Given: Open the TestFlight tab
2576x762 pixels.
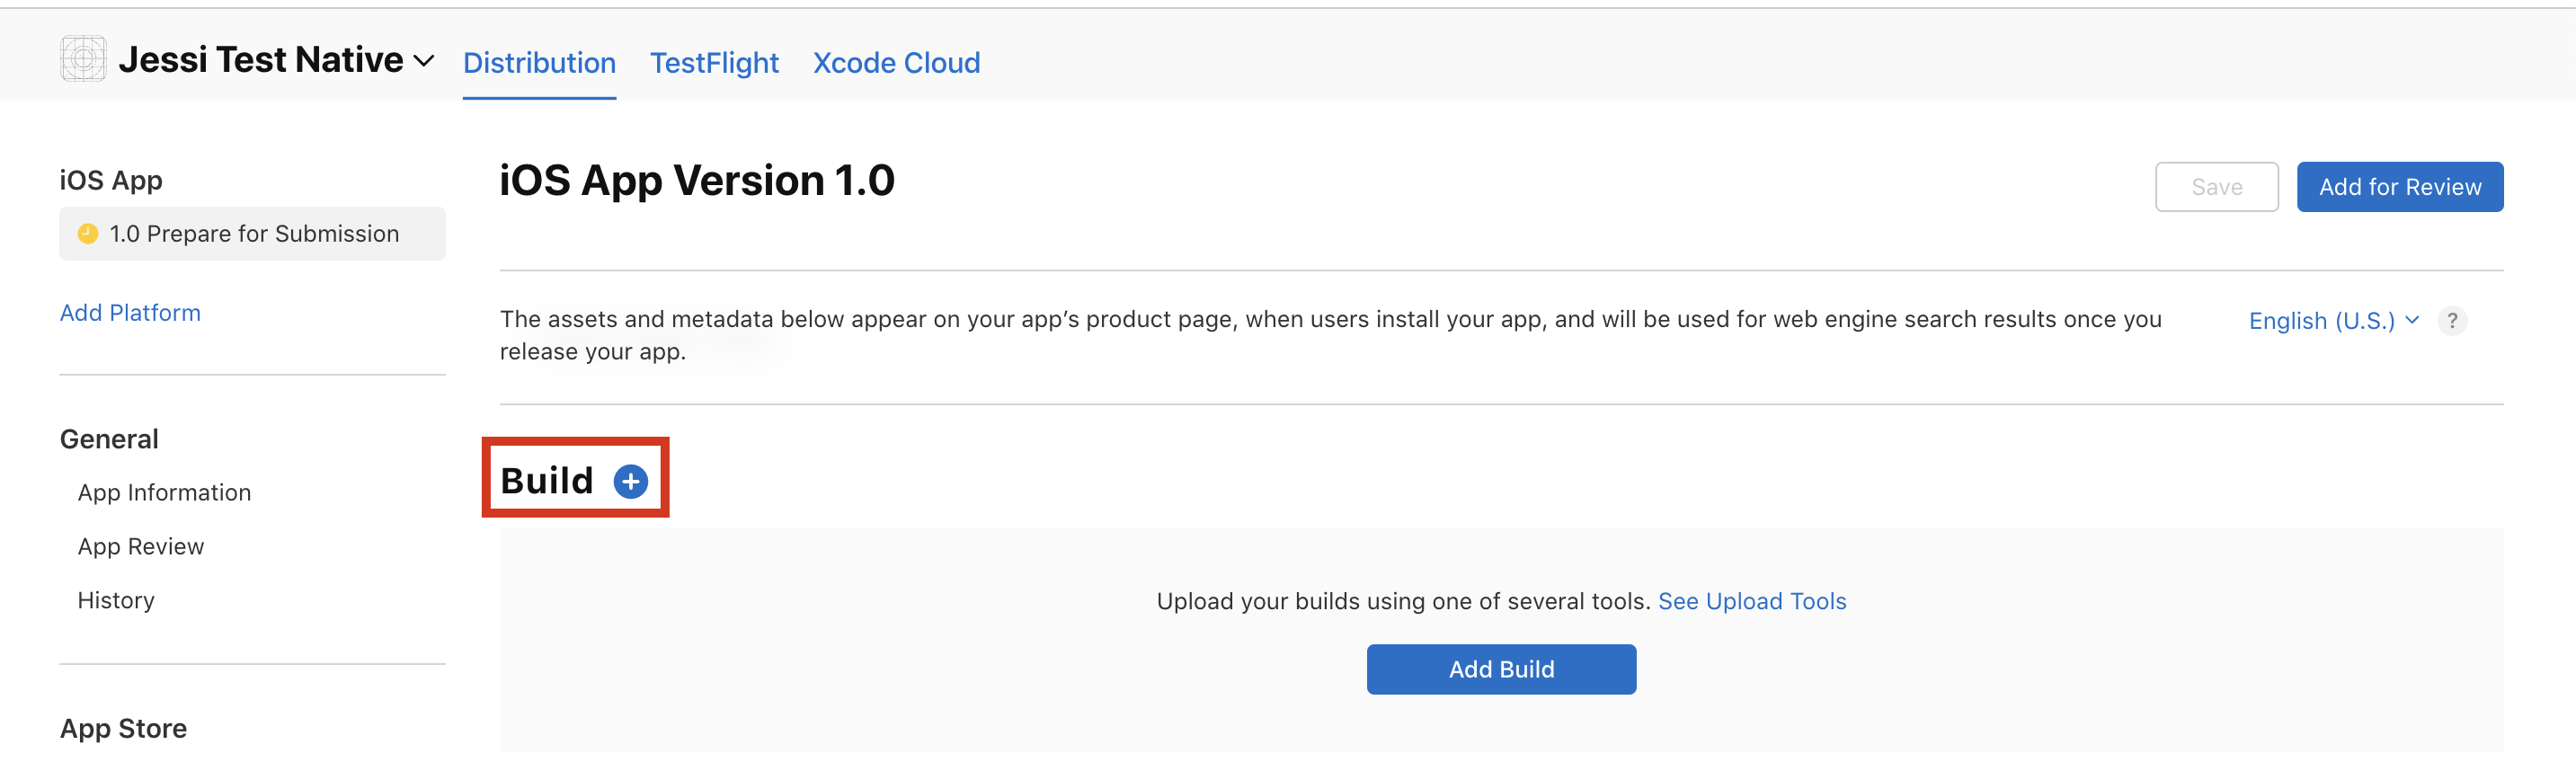Looking at the screenshot, I should [x=714, y=63].
